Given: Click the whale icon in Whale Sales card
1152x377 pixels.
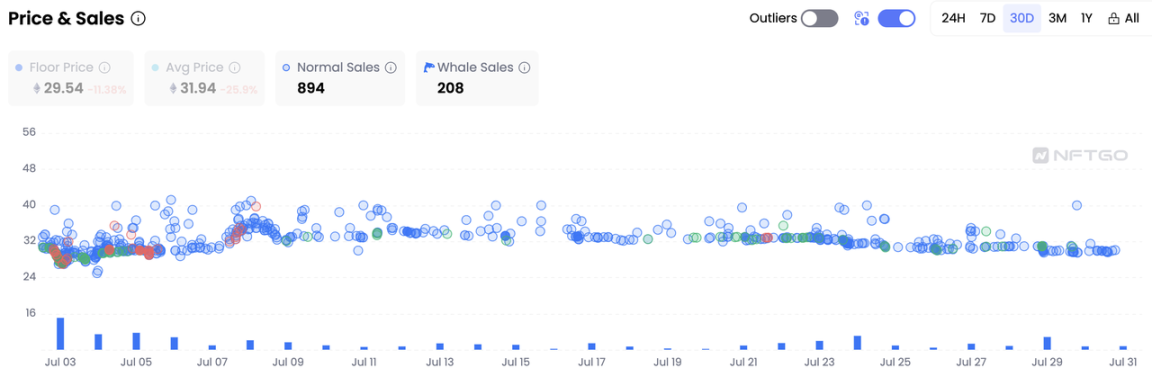Looking at the screenshot, I should click(x=429, y=68).
